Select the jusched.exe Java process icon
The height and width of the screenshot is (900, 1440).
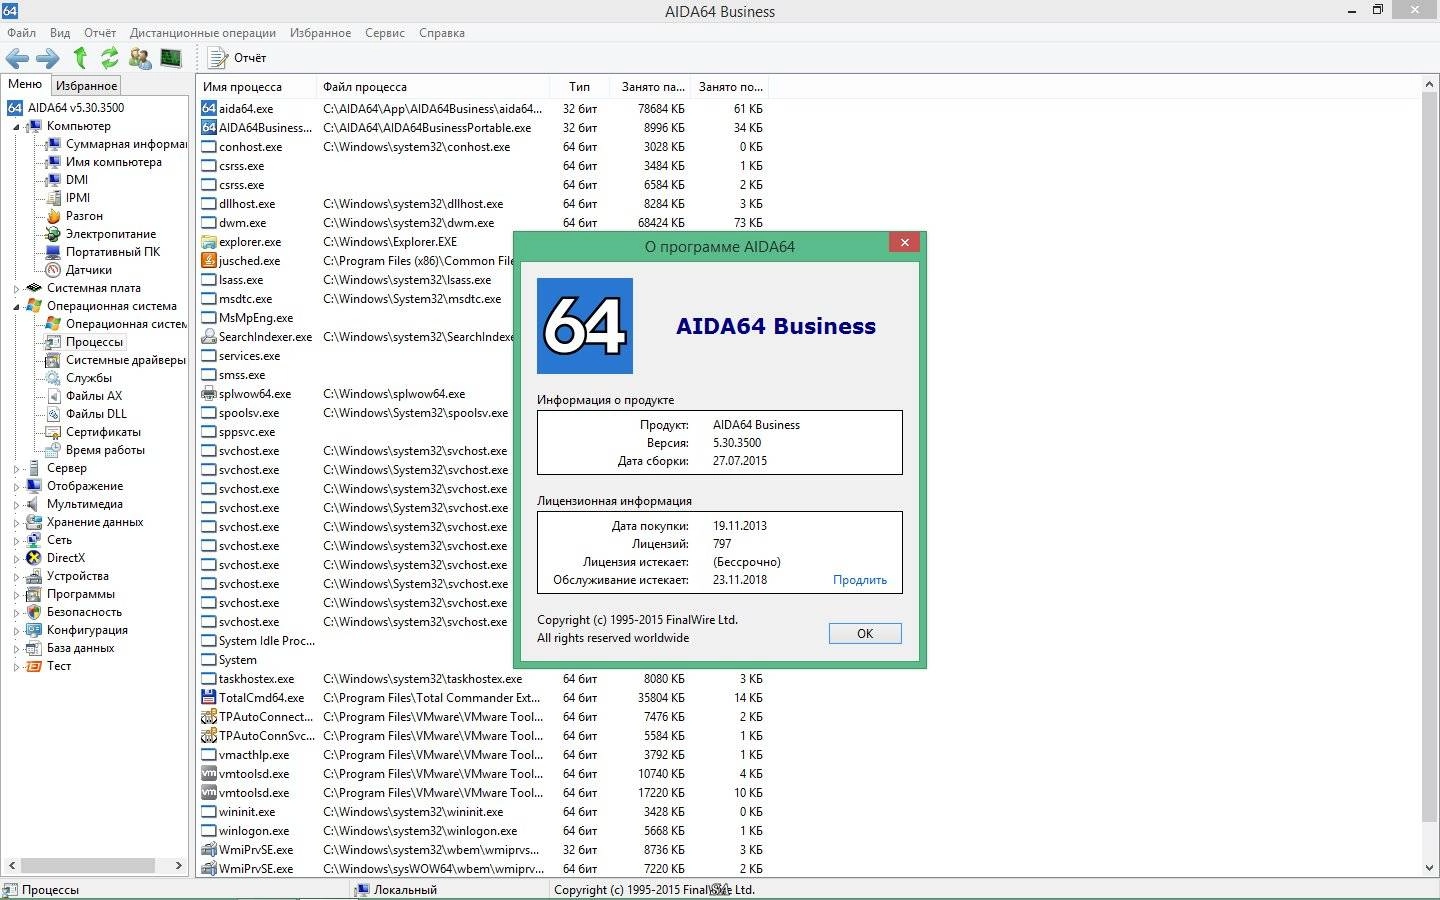tap(209, 260)
